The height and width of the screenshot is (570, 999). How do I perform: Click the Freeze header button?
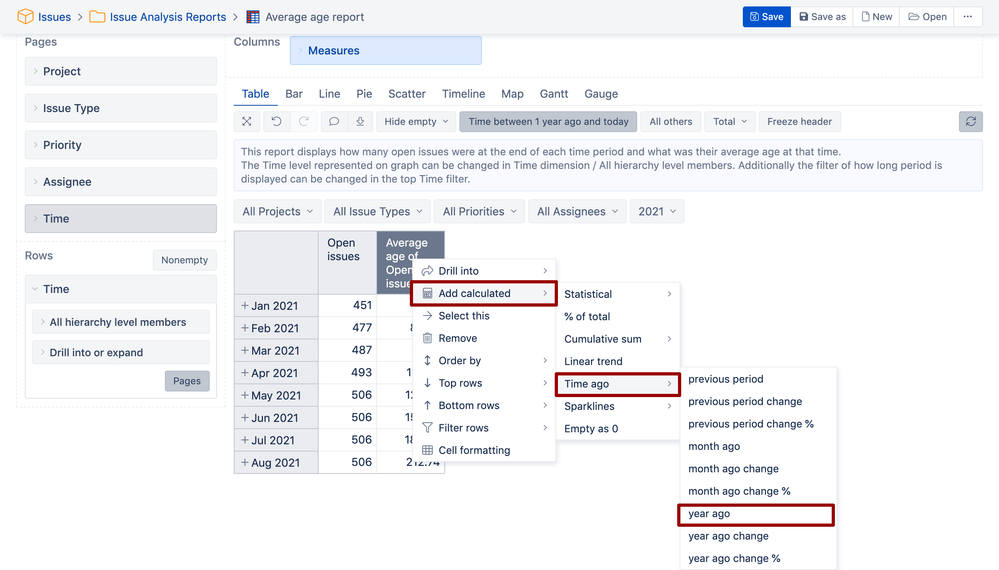pos(800,122)
